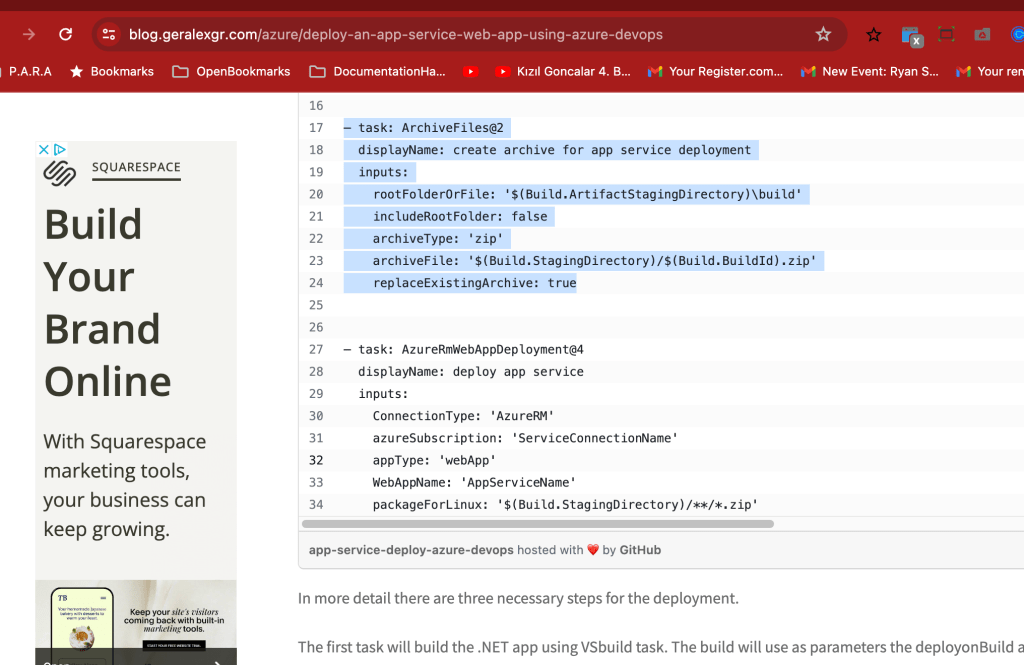
Task: Click the azureSubscription ServiceConnectionName line
Action: pyautogui.click(x=525, y=438)
